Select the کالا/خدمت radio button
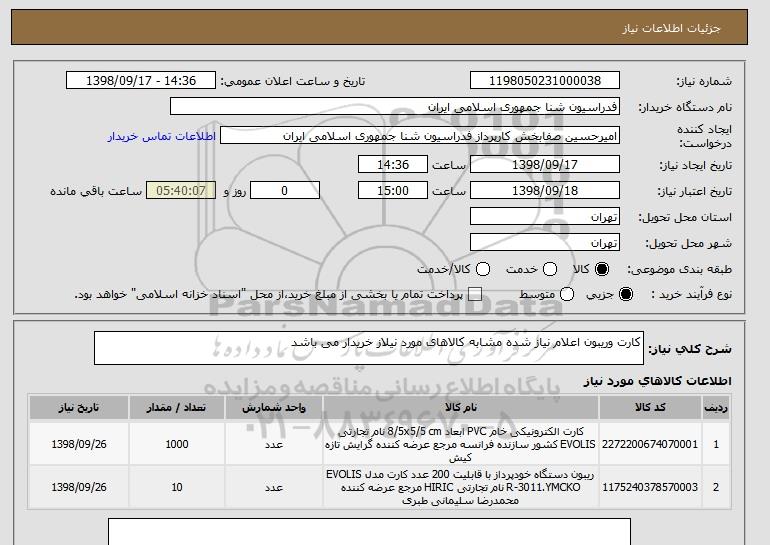This screenshot has height=545, width=770. pos(483,269)
